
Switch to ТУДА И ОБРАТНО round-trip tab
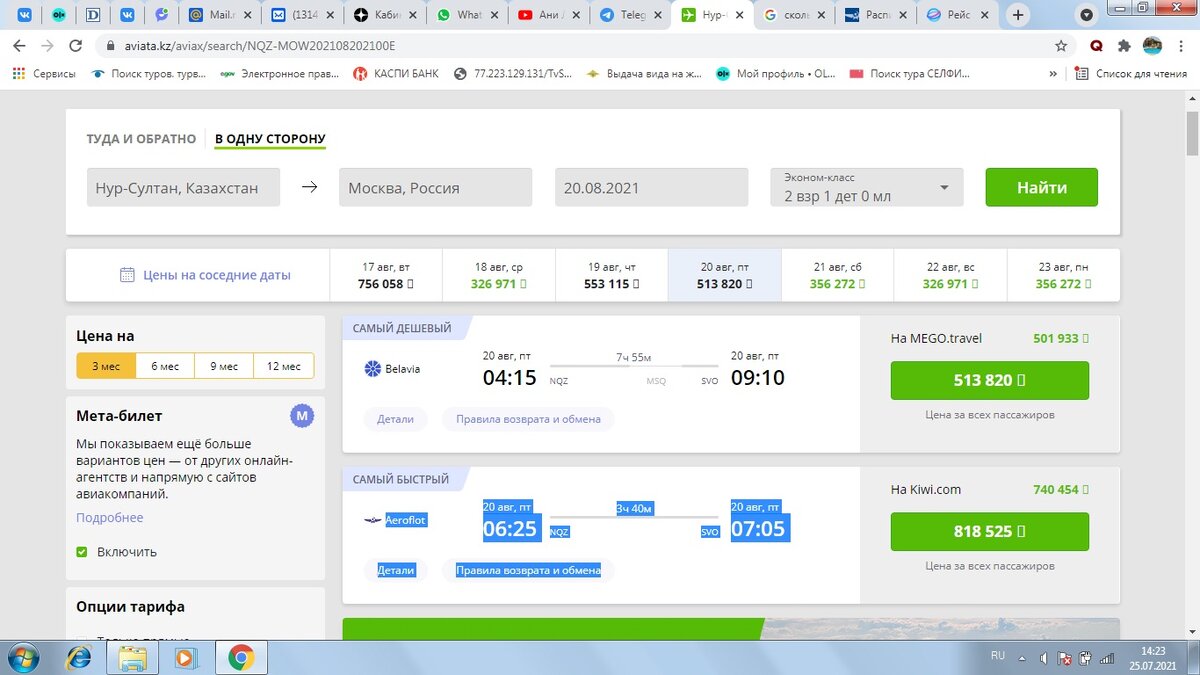141,139
